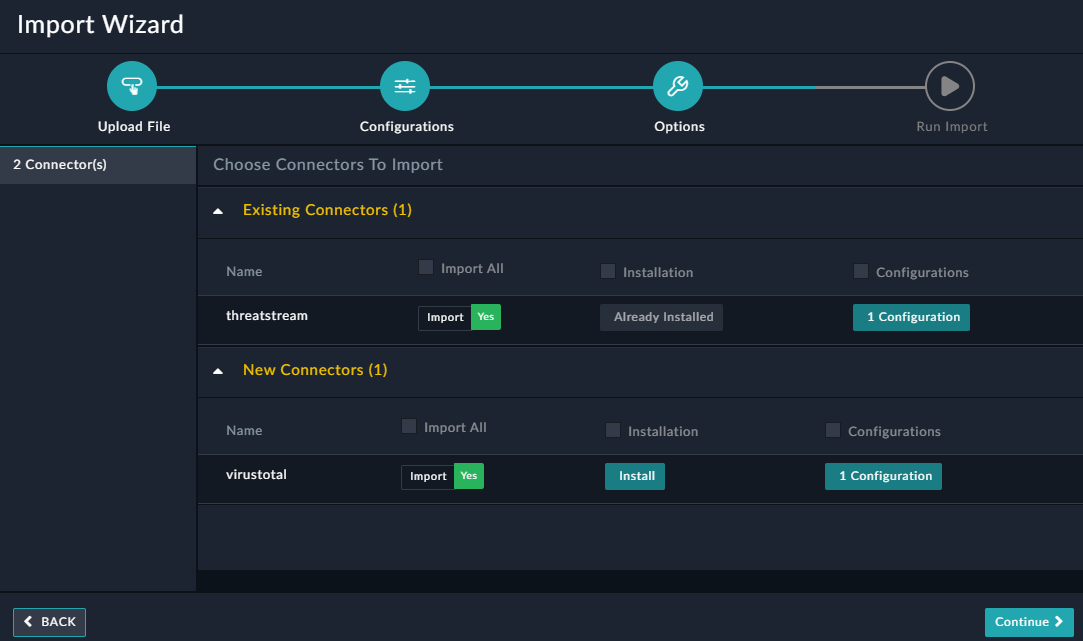Viewport: 1083px width, 641px height.
Task: Select the Options wrench step icon
Action: tap(678, 86)
